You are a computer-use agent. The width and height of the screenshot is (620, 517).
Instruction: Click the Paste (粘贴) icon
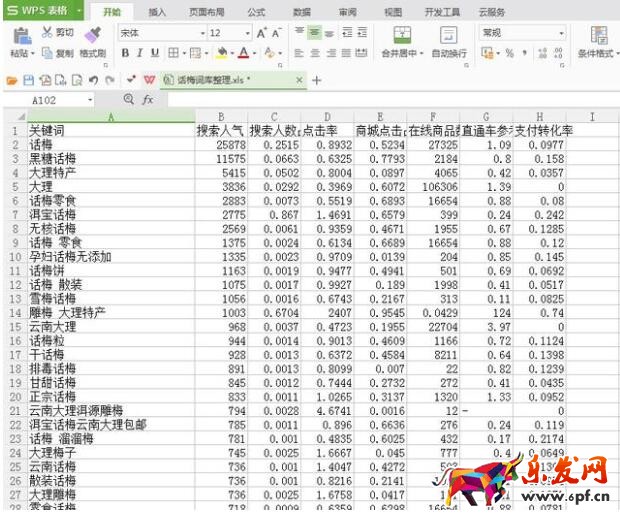(20, 35)
